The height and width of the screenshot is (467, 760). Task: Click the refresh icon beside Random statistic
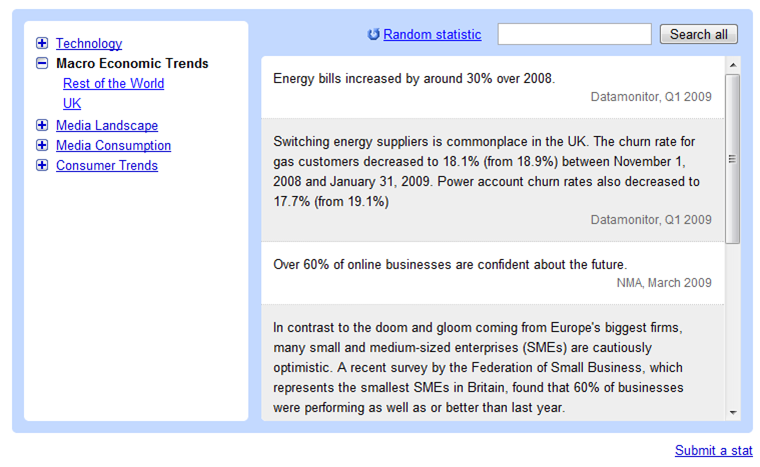(x=374, y=35)
